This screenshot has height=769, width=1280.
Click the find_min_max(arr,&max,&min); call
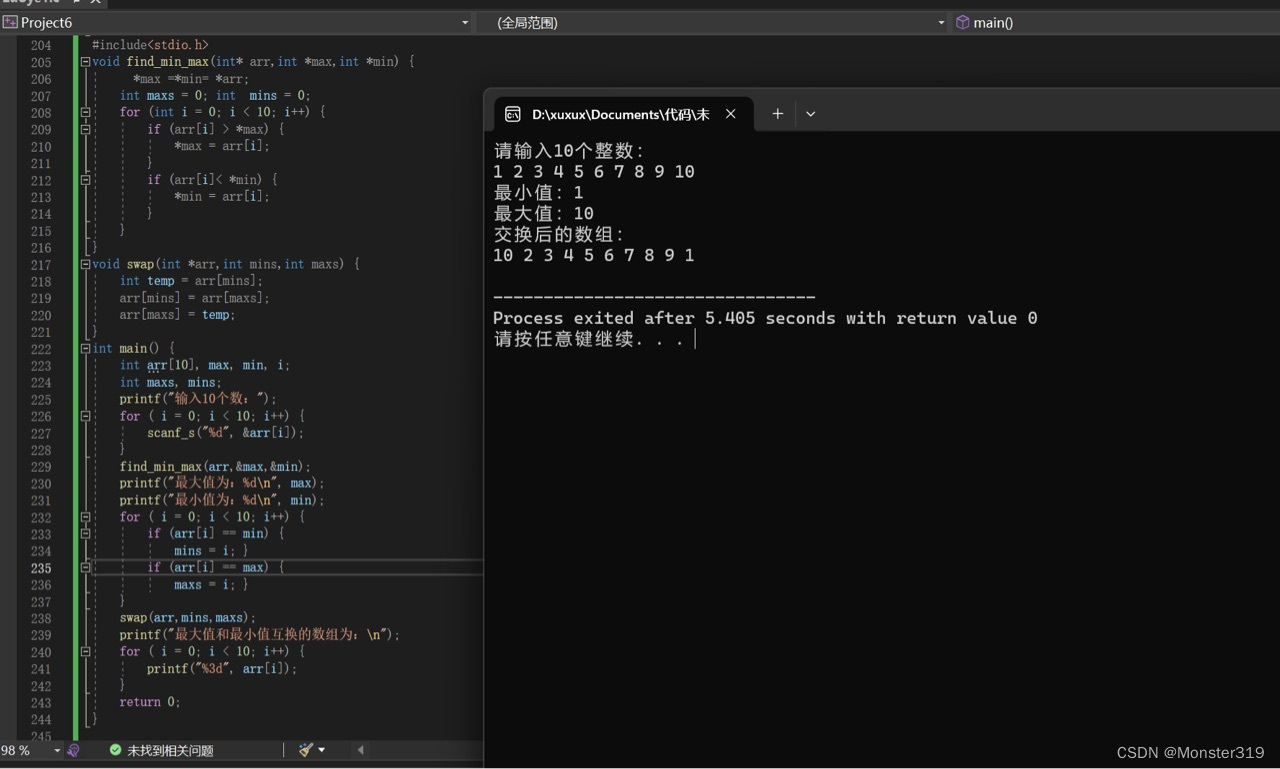(215, 466)
